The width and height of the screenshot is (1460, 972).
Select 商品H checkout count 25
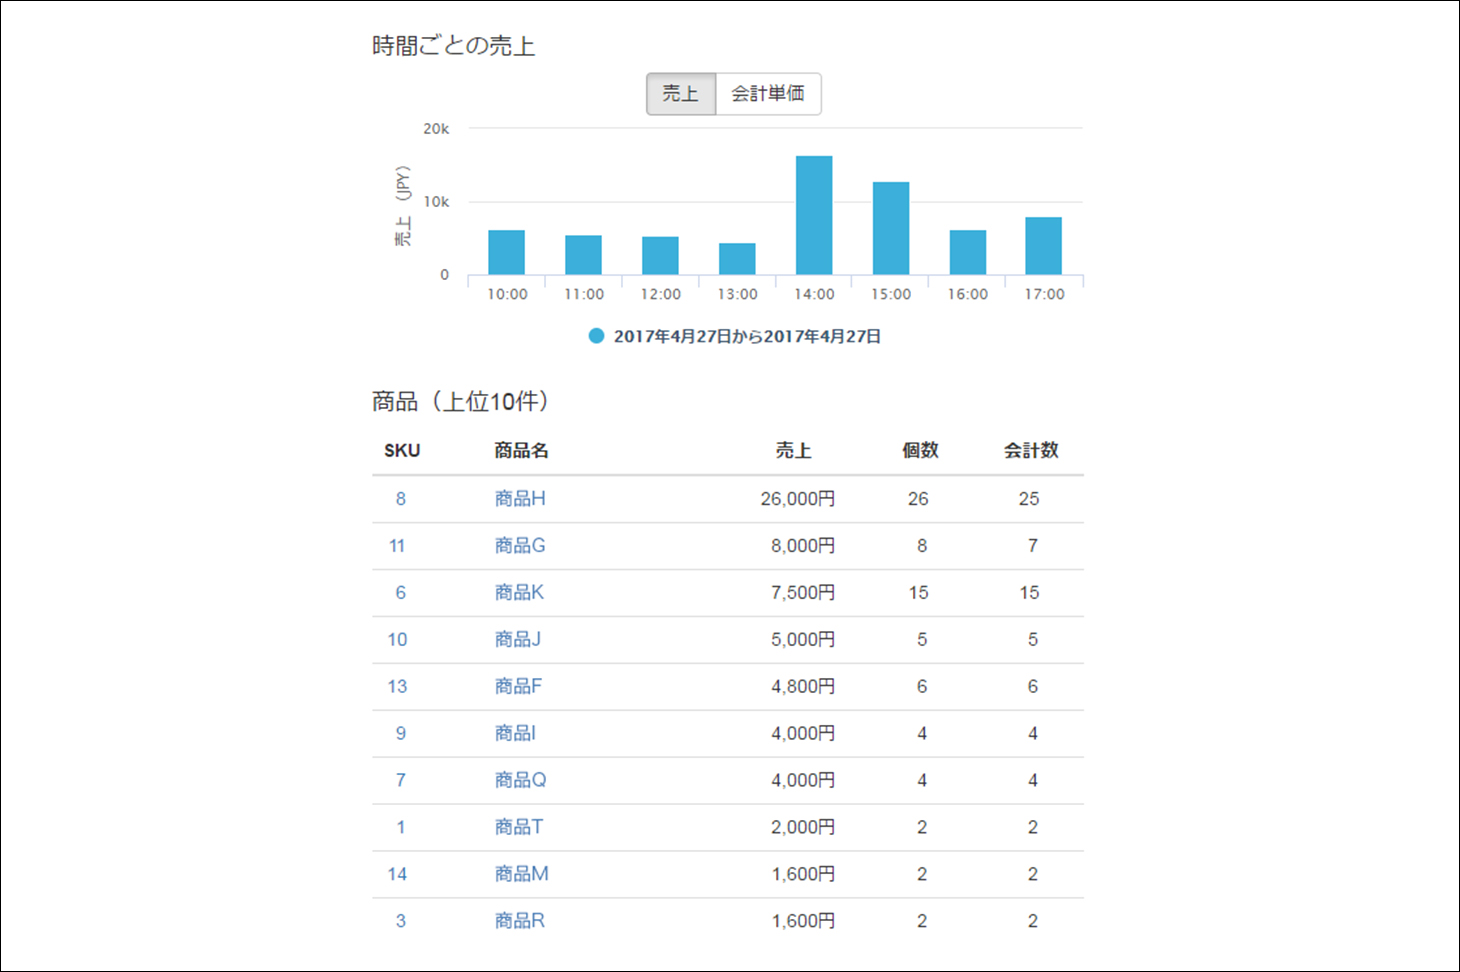pyautogui.click(x=1029, y=499)
